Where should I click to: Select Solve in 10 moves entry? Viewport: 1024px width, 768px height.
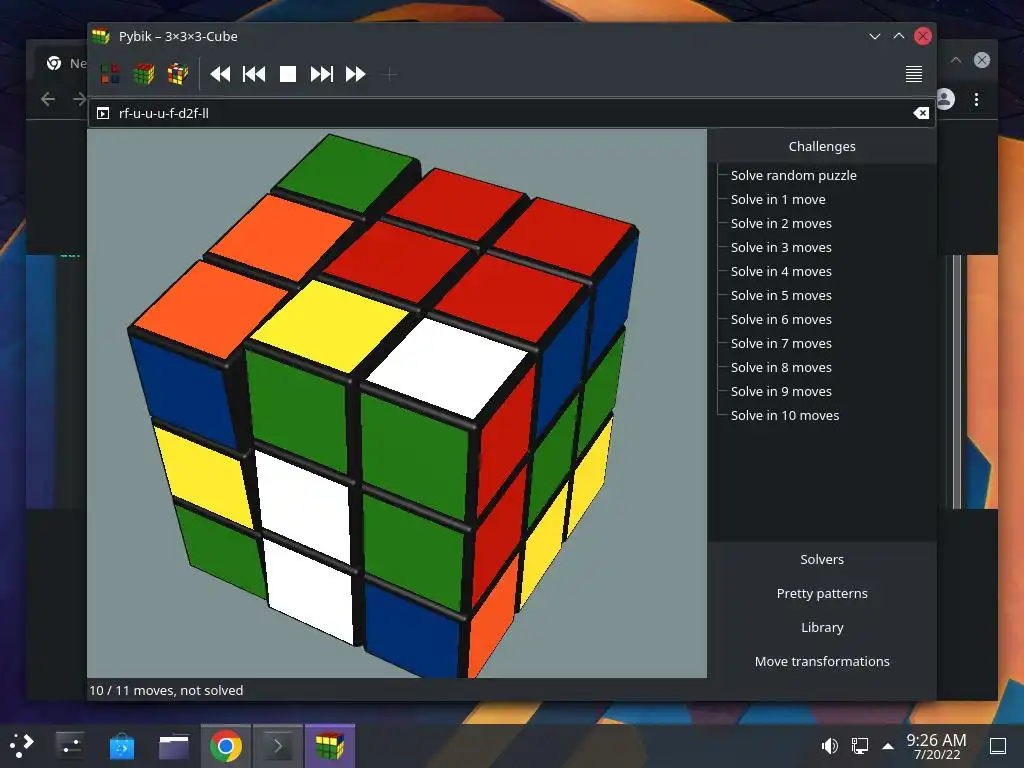pos(784,415)
